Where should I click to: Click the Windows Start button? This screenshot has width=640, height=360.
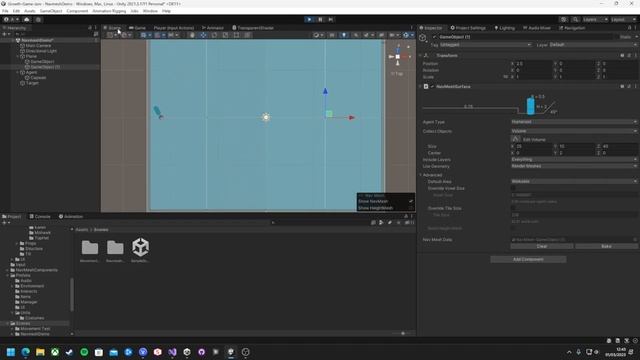[x=11, y=352]
